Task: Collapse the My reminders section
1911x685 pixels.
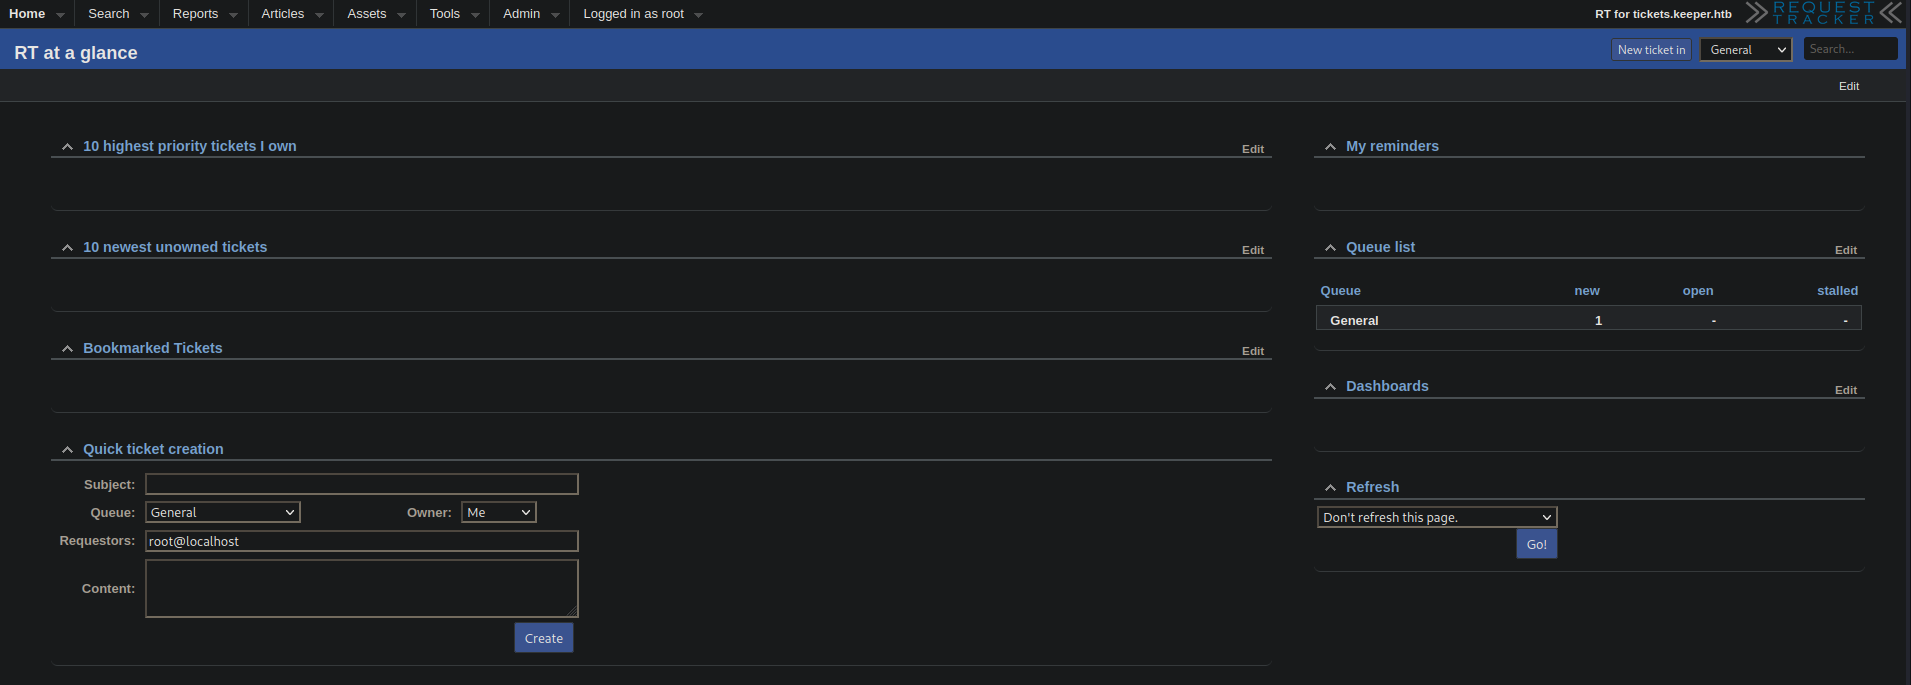Action: (x=1330, y=147)
